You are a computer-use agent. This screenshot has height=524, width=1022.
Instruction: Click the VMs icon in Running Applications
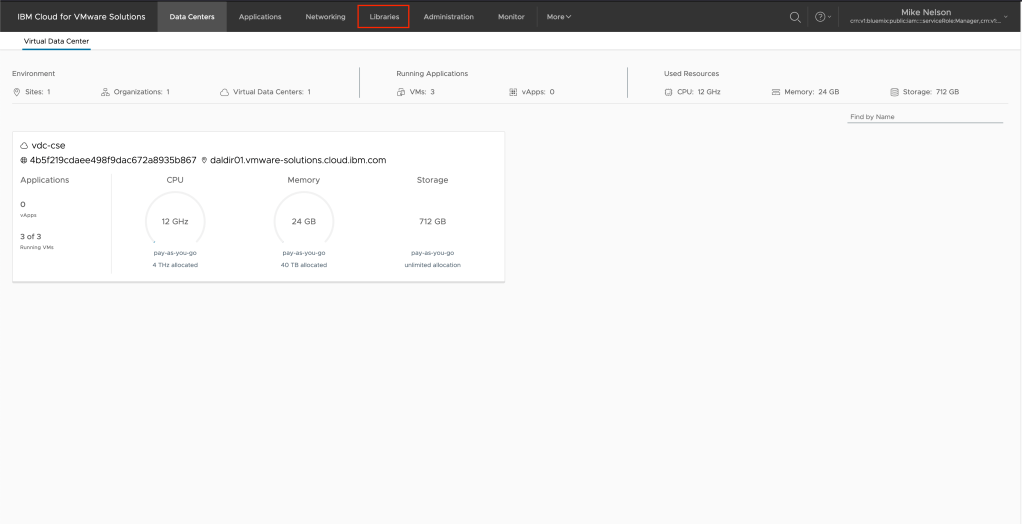click(x=401, y=92)
